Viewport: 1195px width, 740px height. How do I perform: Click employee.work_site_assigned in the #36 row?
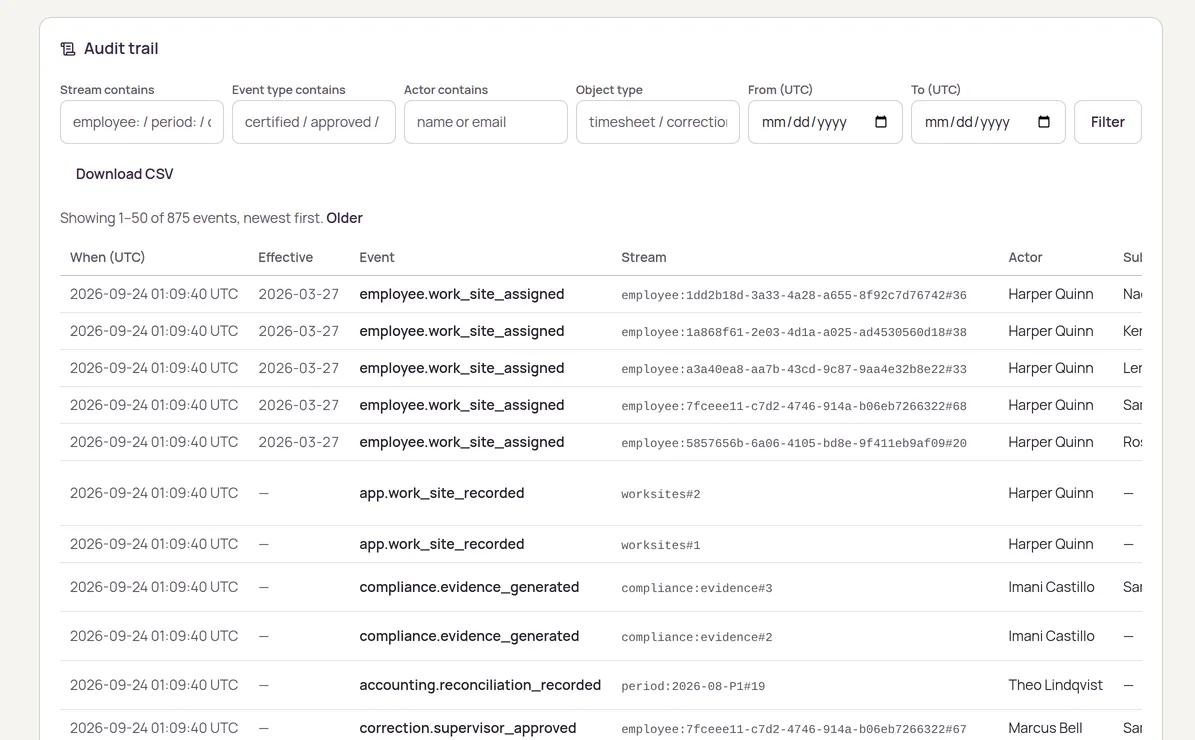click(462, 294)
